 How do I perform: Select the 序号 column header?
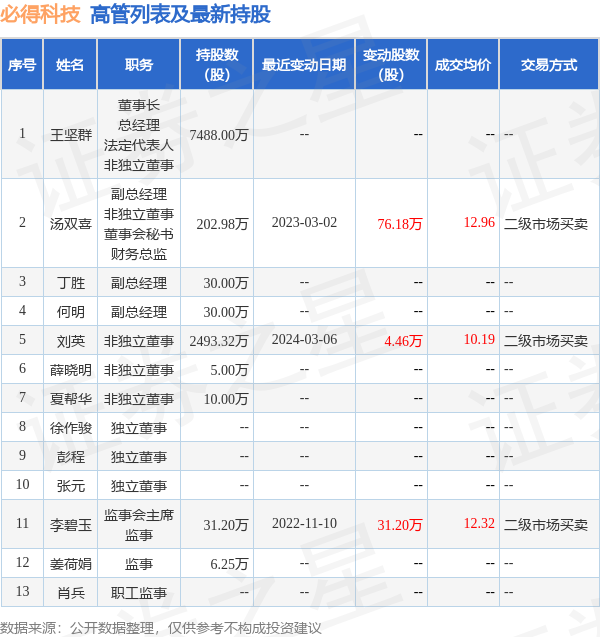(22, 64)
